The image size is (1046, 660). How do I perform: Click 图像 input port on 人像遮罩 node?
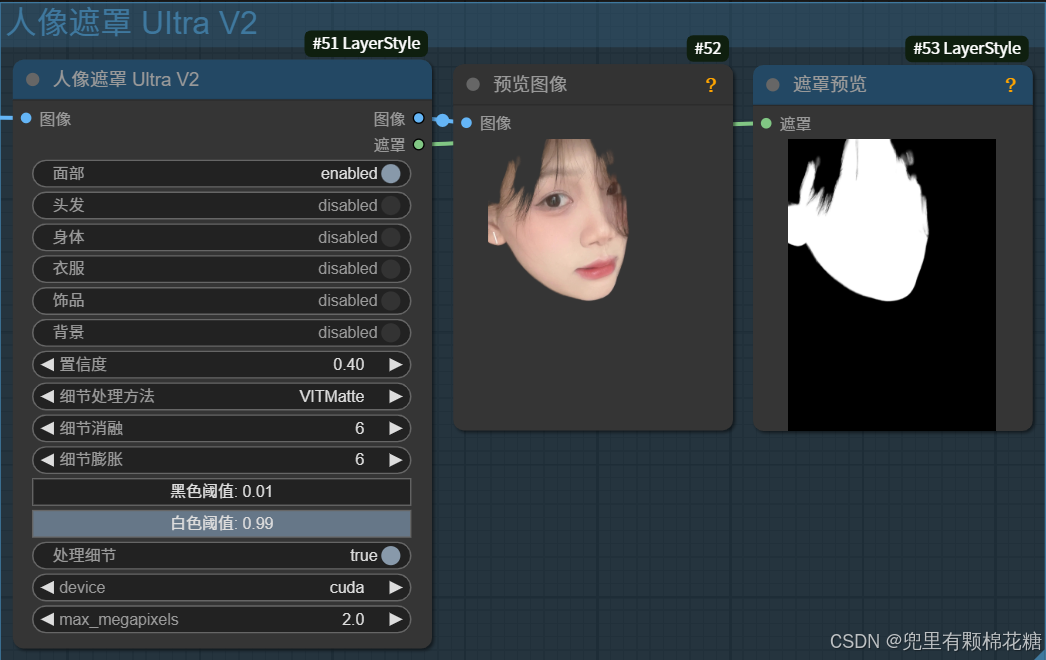(x=26, y=118)
